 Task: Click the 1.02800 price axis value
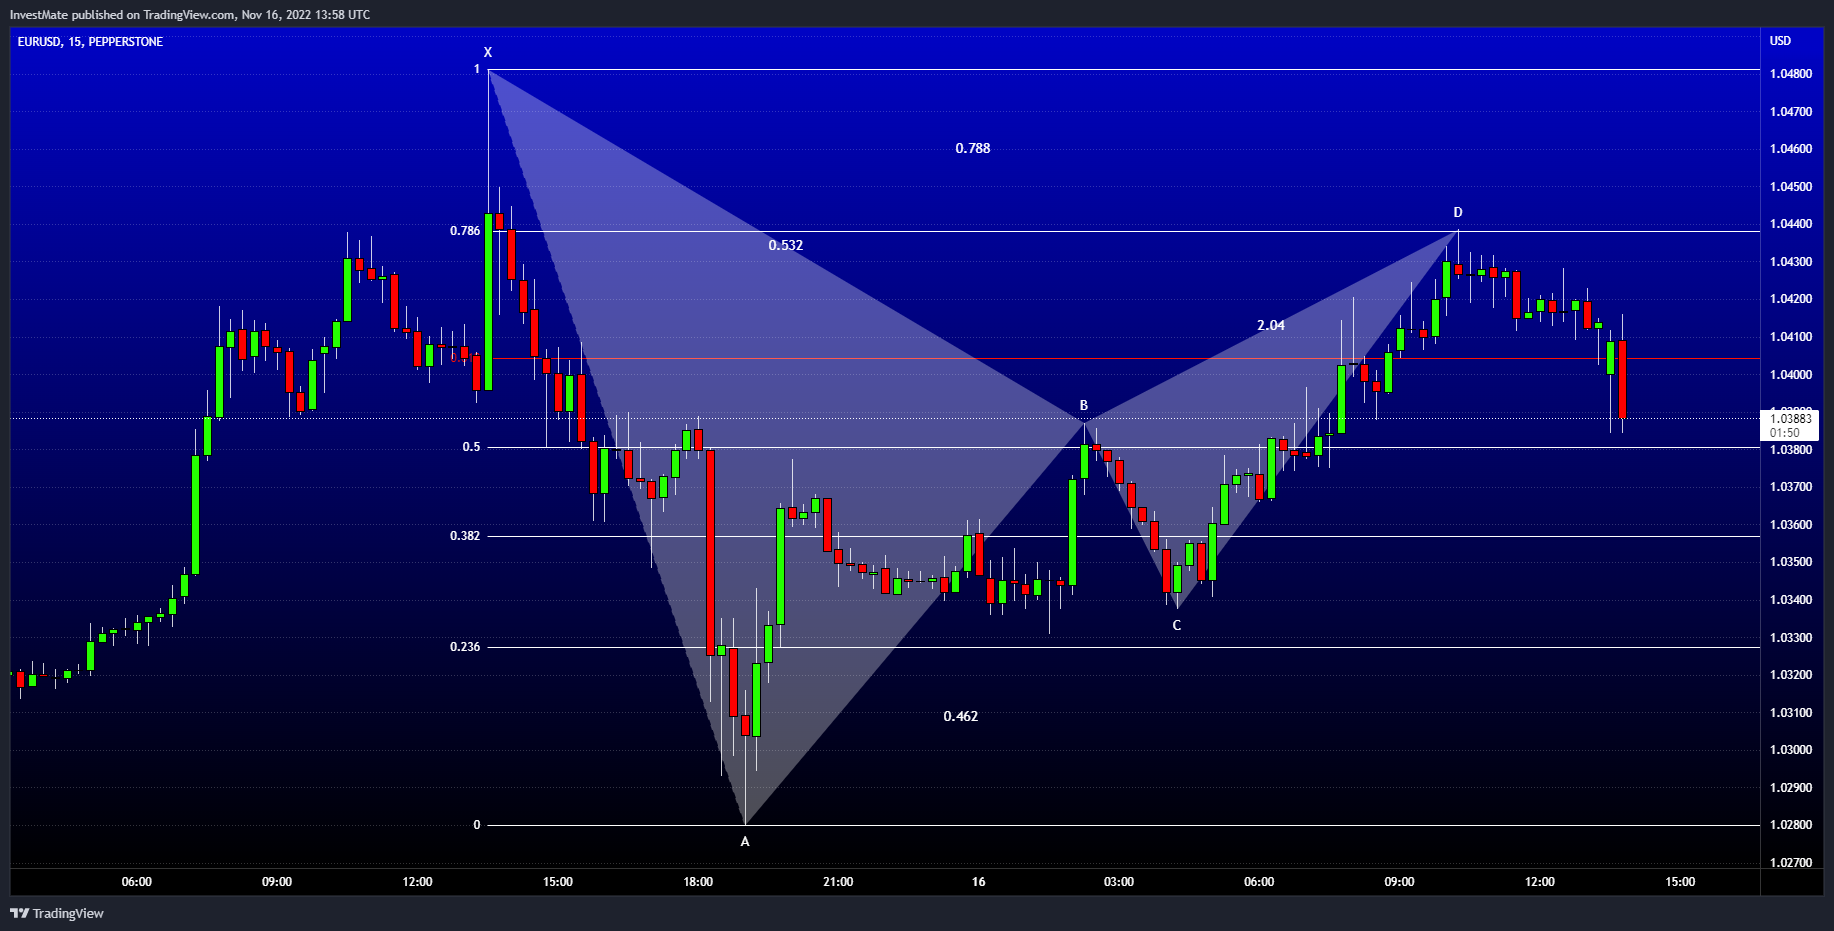point(1791,825)
